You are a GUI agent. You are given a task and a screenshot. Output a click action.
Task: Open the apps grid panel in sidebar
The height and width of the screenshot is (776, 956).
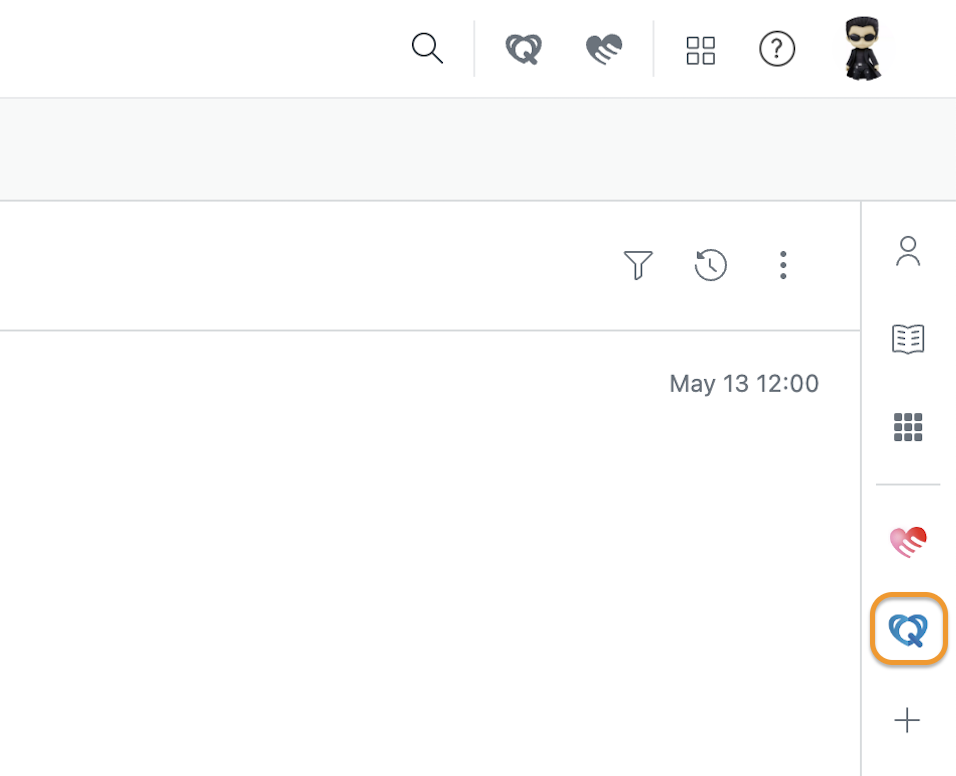click(x=908, y=427)
